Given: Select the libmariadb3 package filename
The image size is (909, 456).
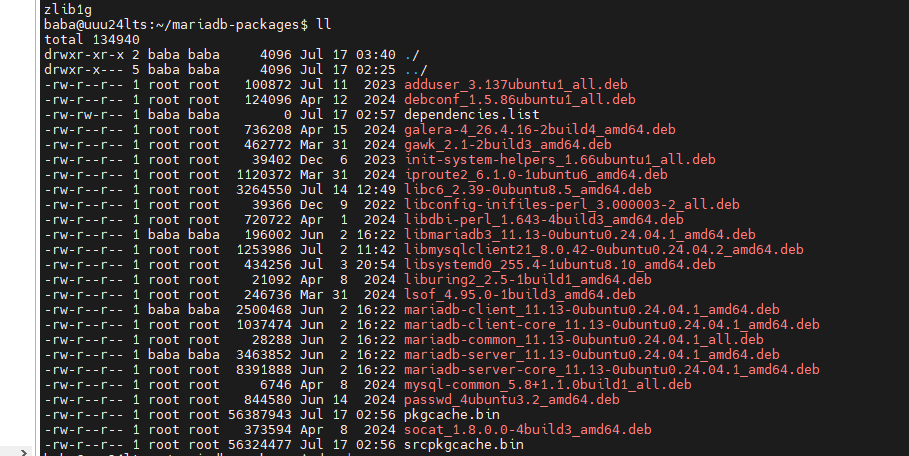Looking at the screenshot, I should (x=579, y=234).
